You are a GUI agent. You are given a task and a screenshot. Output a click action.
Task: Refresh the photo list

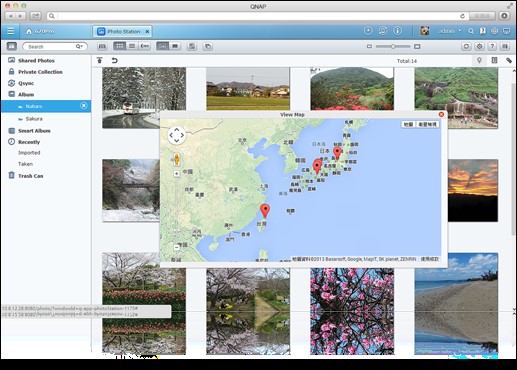466,46
